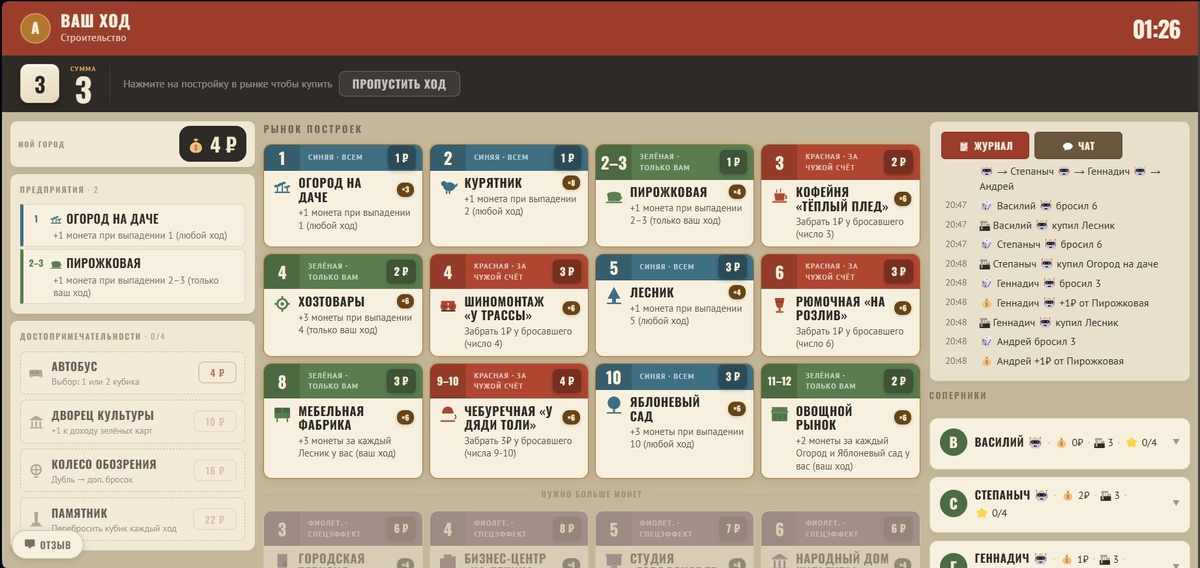Image resolution: width=1200 pixels, height=568 pixels.
Task: Select the Дворец культуры landmark
Action: point(133,422)
